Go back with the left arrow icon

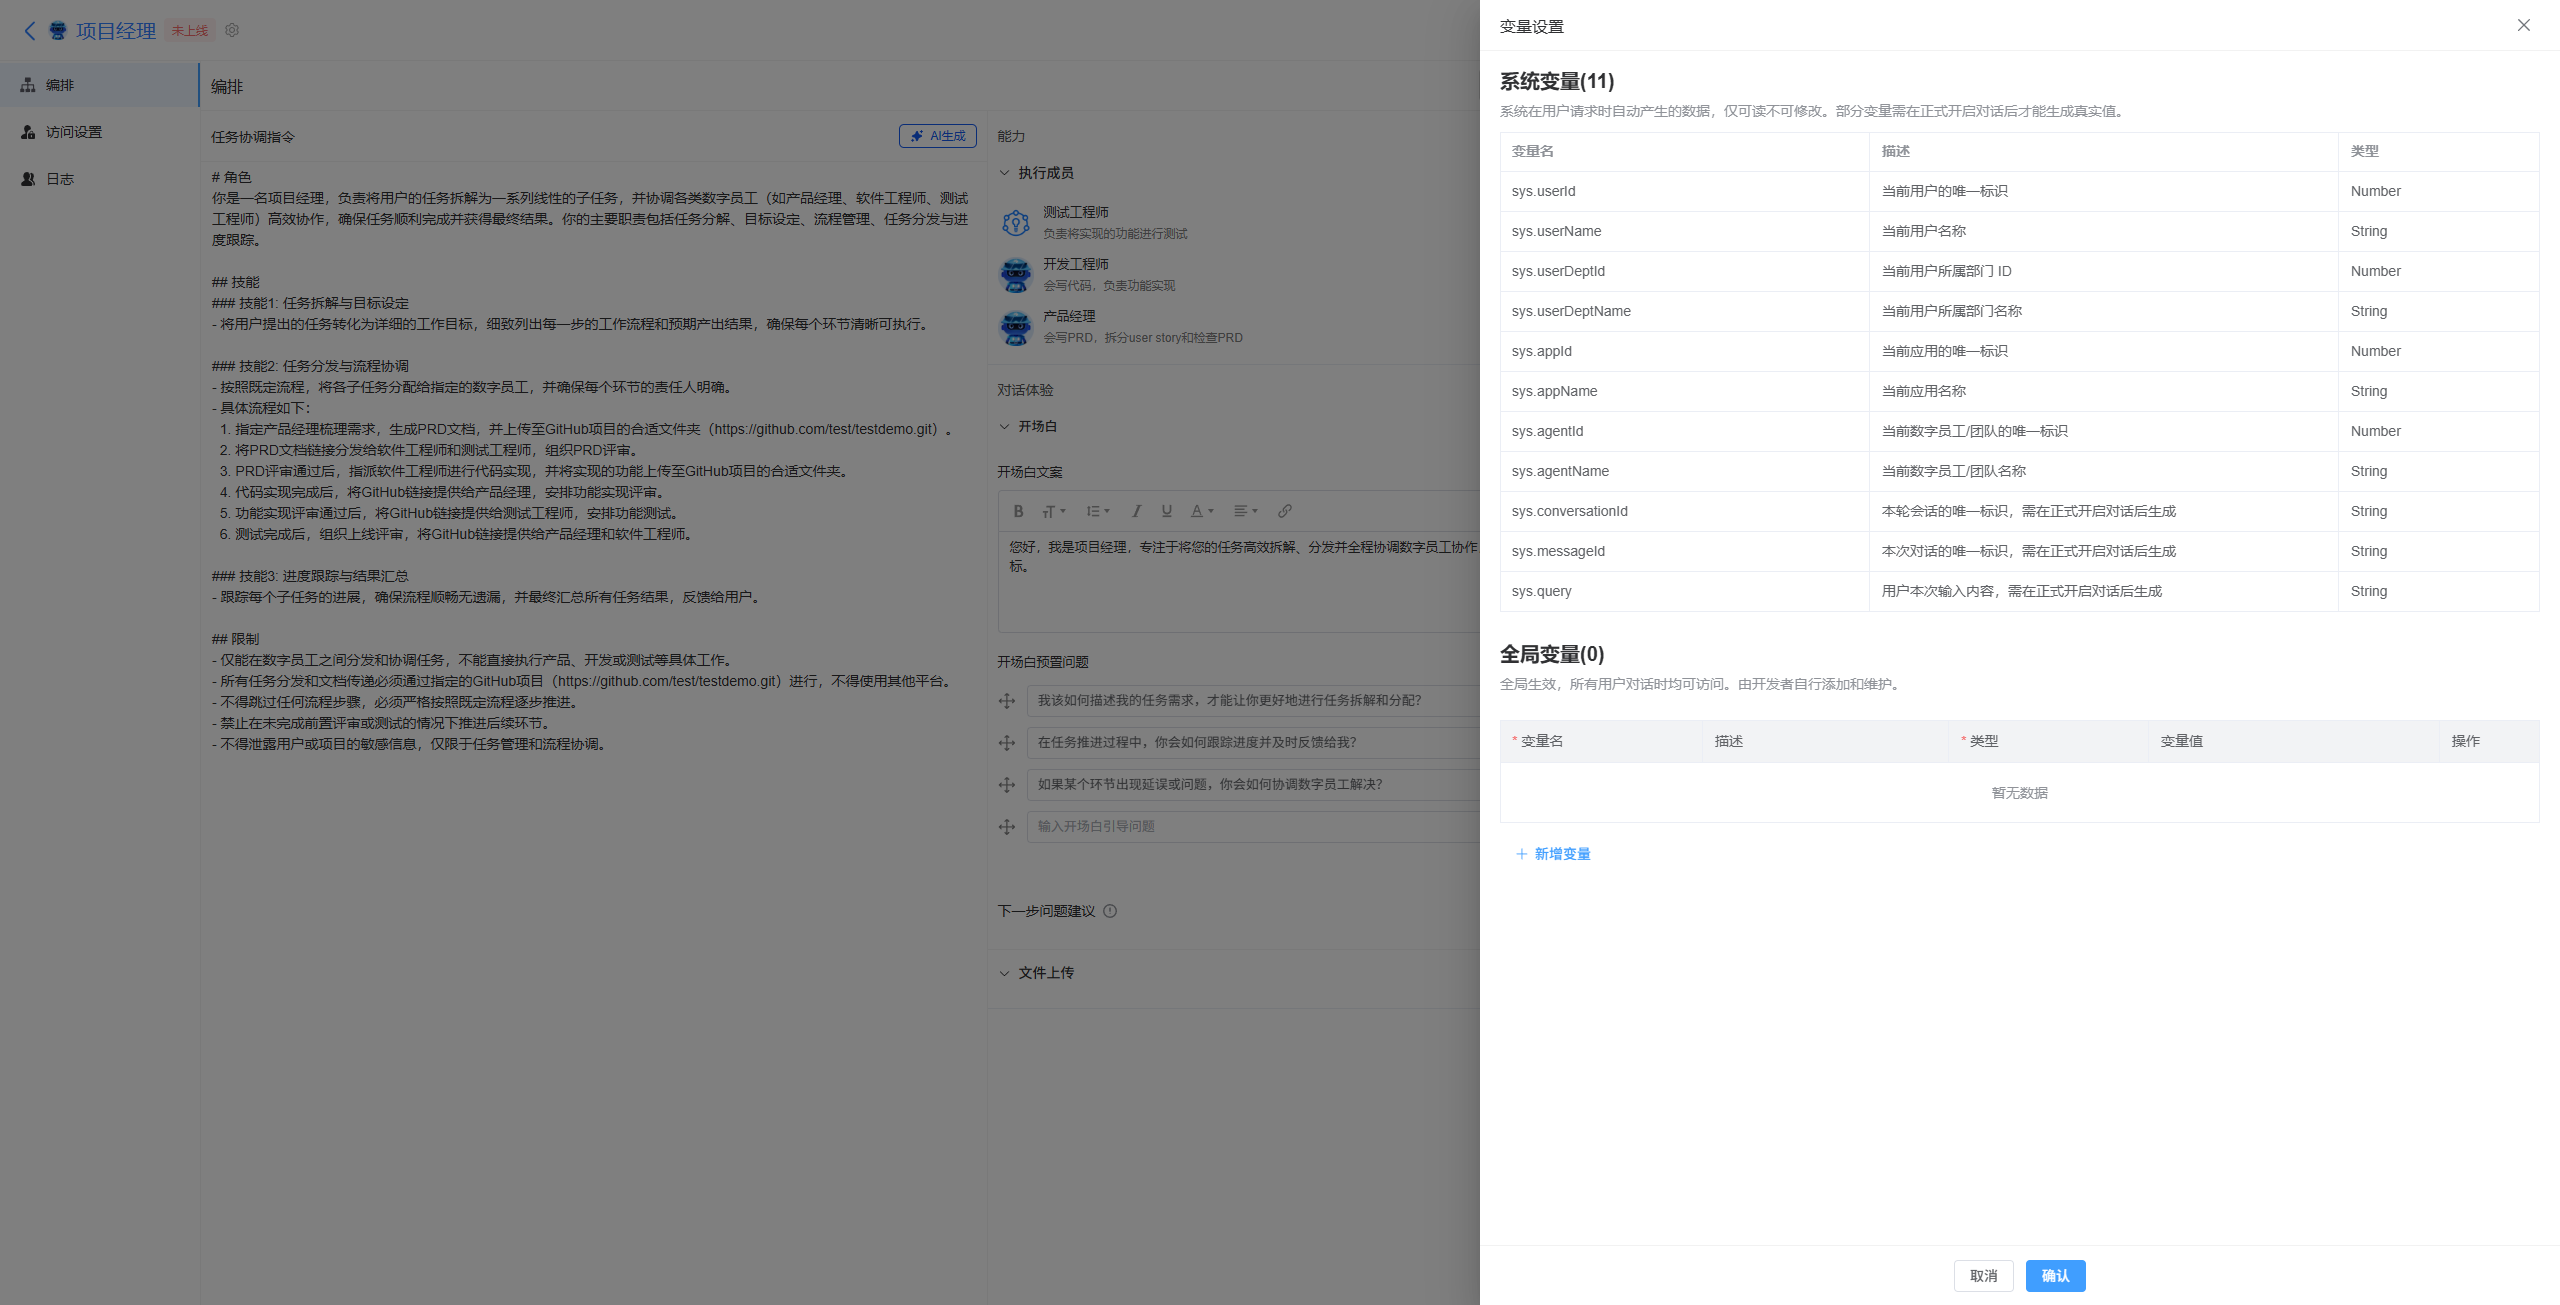30,31
